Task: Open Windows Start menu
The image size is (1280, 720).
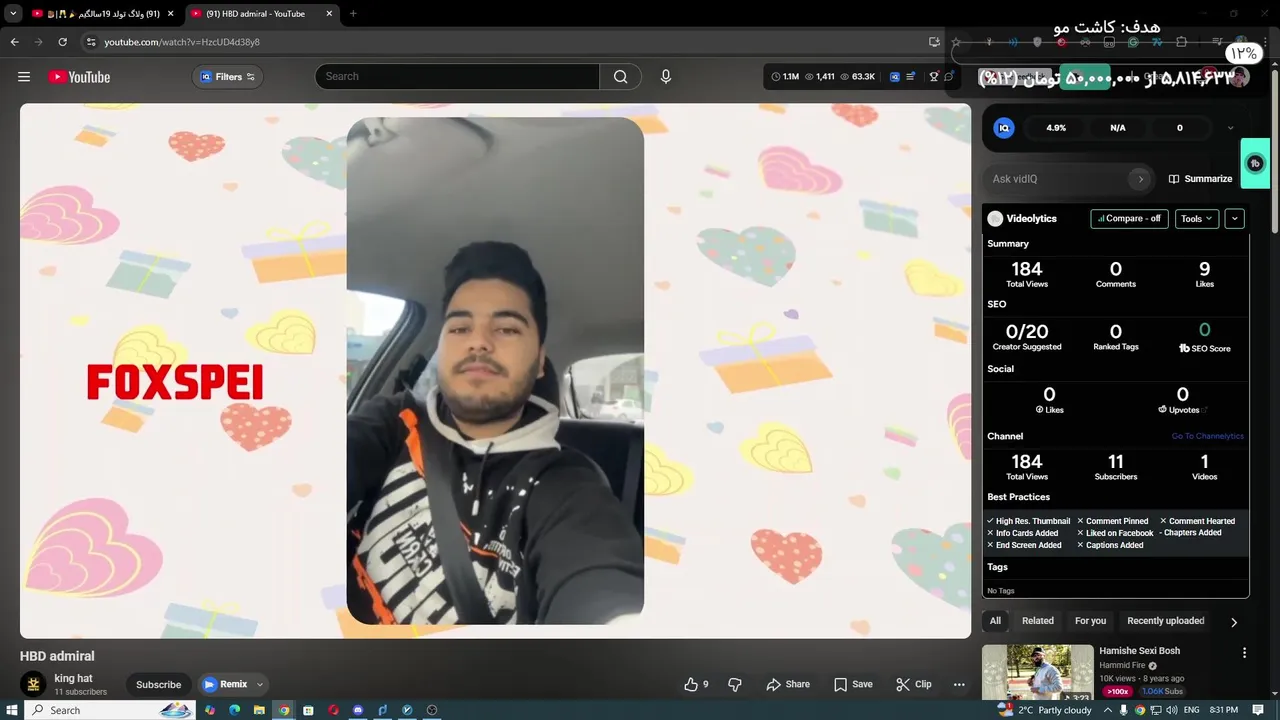Action: (x=11, y=710)
